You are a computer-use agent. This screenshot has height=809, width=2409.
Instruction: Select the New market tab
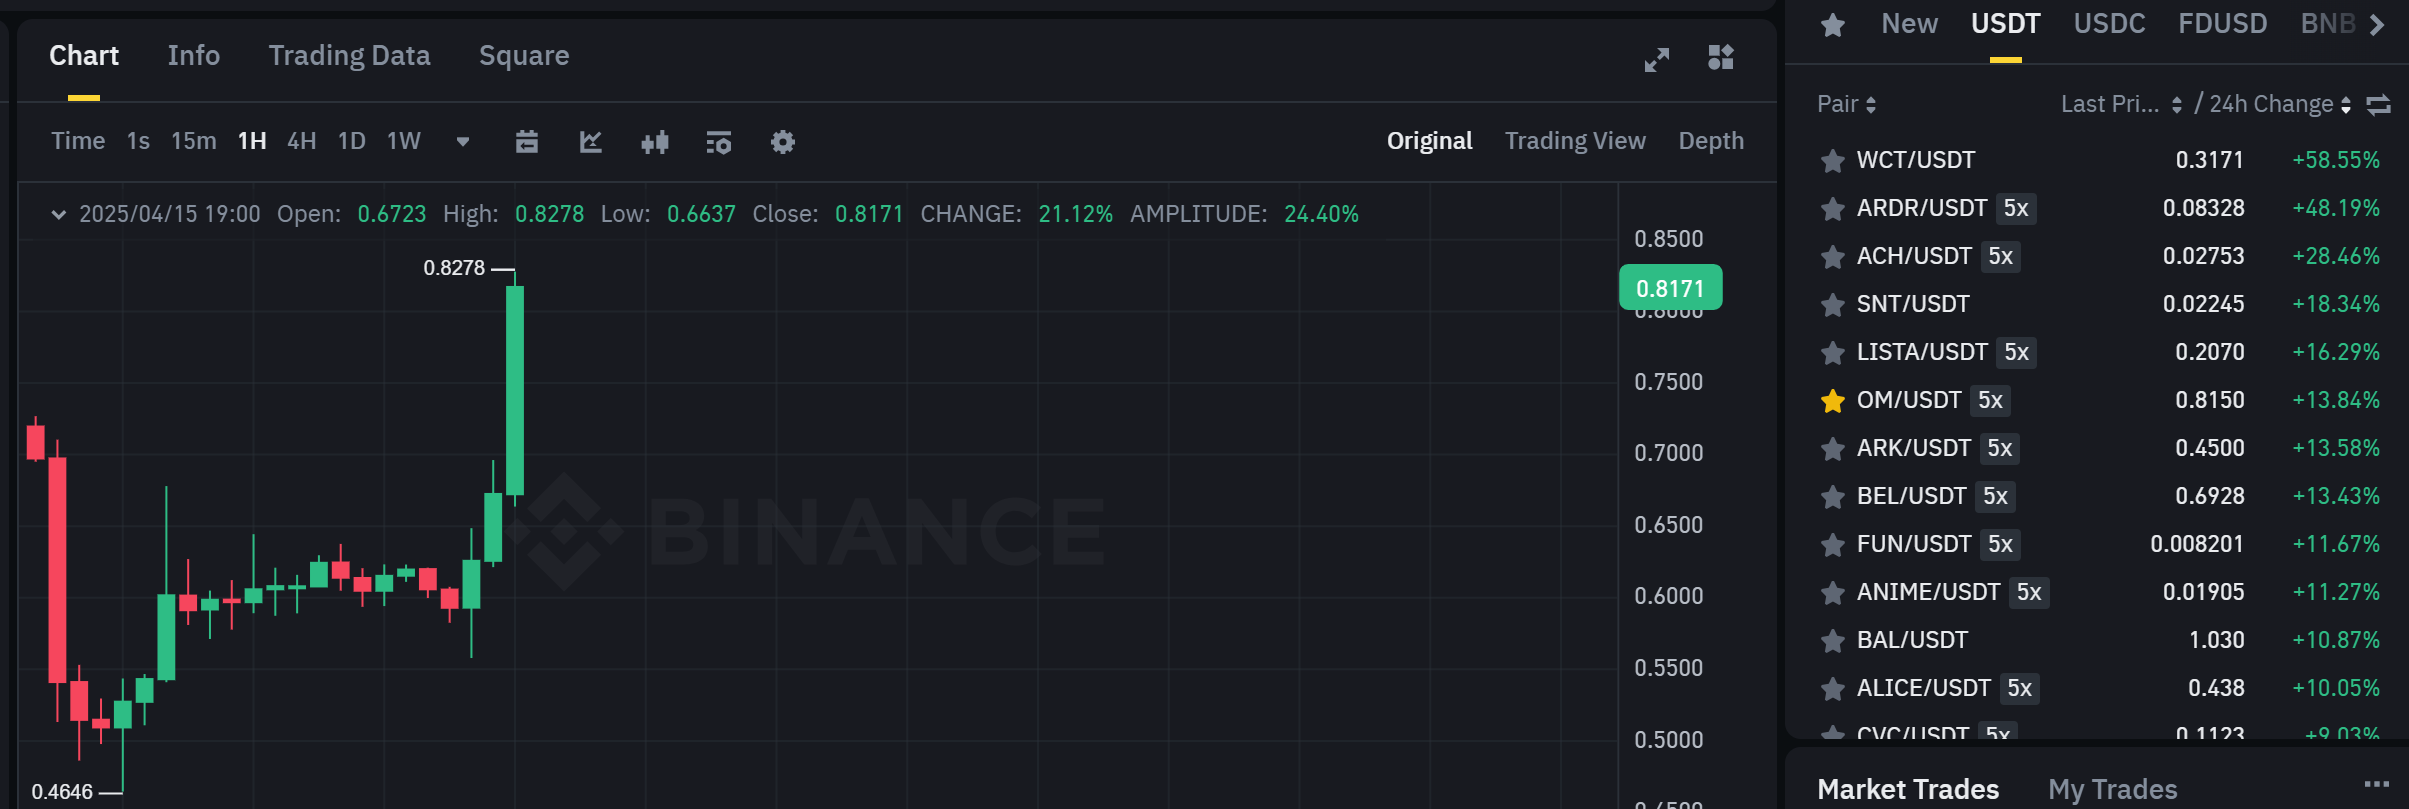[x=1909, y=24]
